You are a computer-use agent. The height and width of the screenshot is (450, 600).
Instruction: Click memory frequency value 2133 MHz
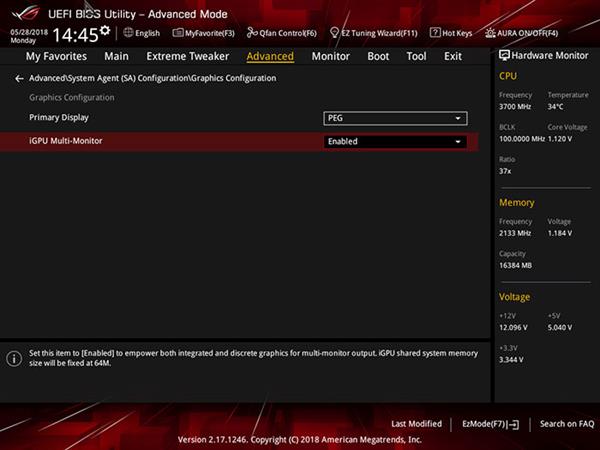tap(515, 233)
